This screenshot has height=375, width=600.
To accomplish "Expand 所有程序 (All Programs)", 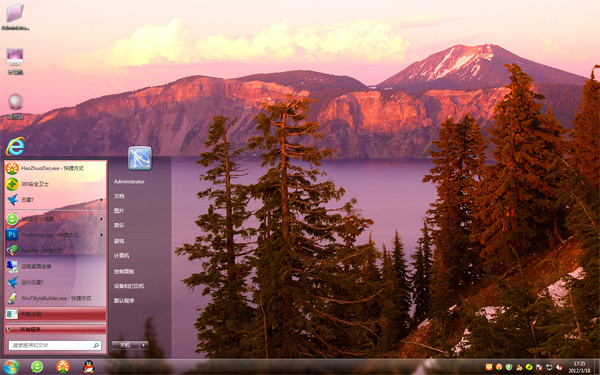I will point(55,329).
